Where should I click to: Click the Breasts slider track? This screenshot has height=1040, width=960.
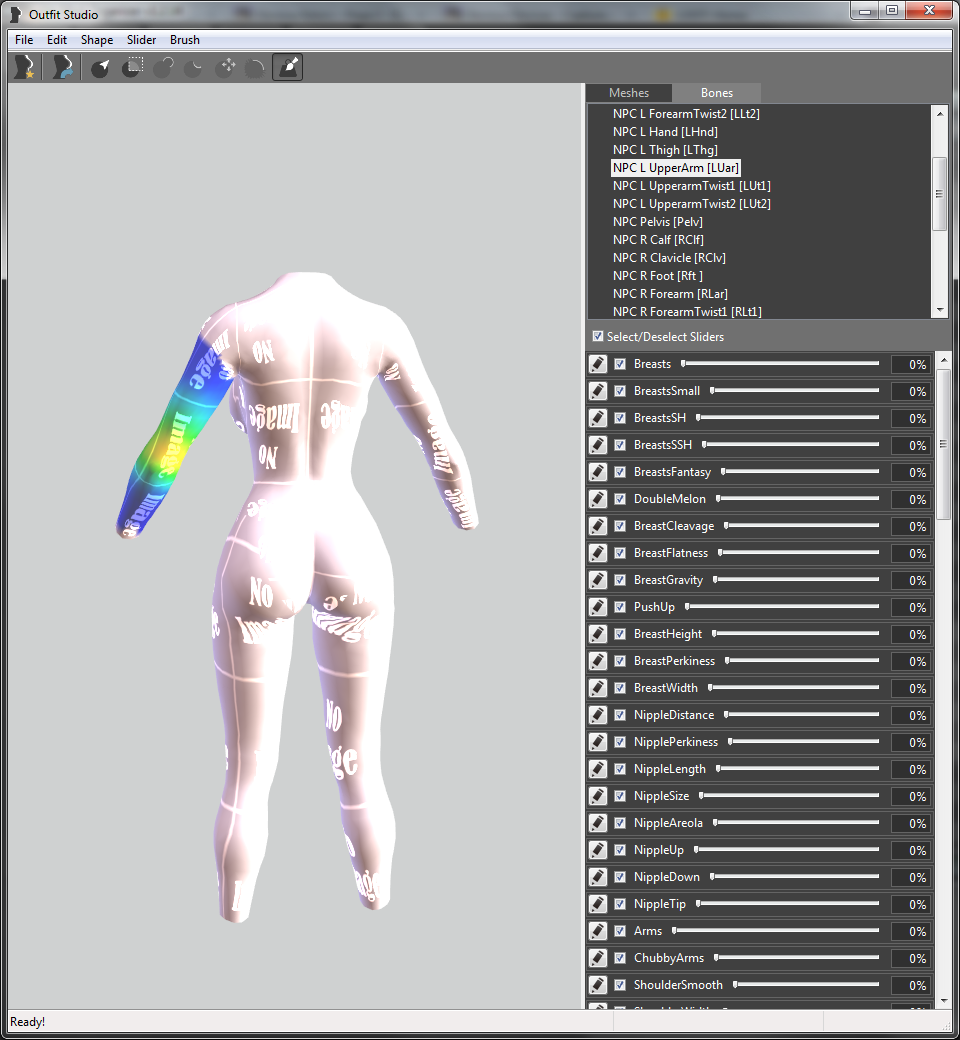[x=780, y=363]
